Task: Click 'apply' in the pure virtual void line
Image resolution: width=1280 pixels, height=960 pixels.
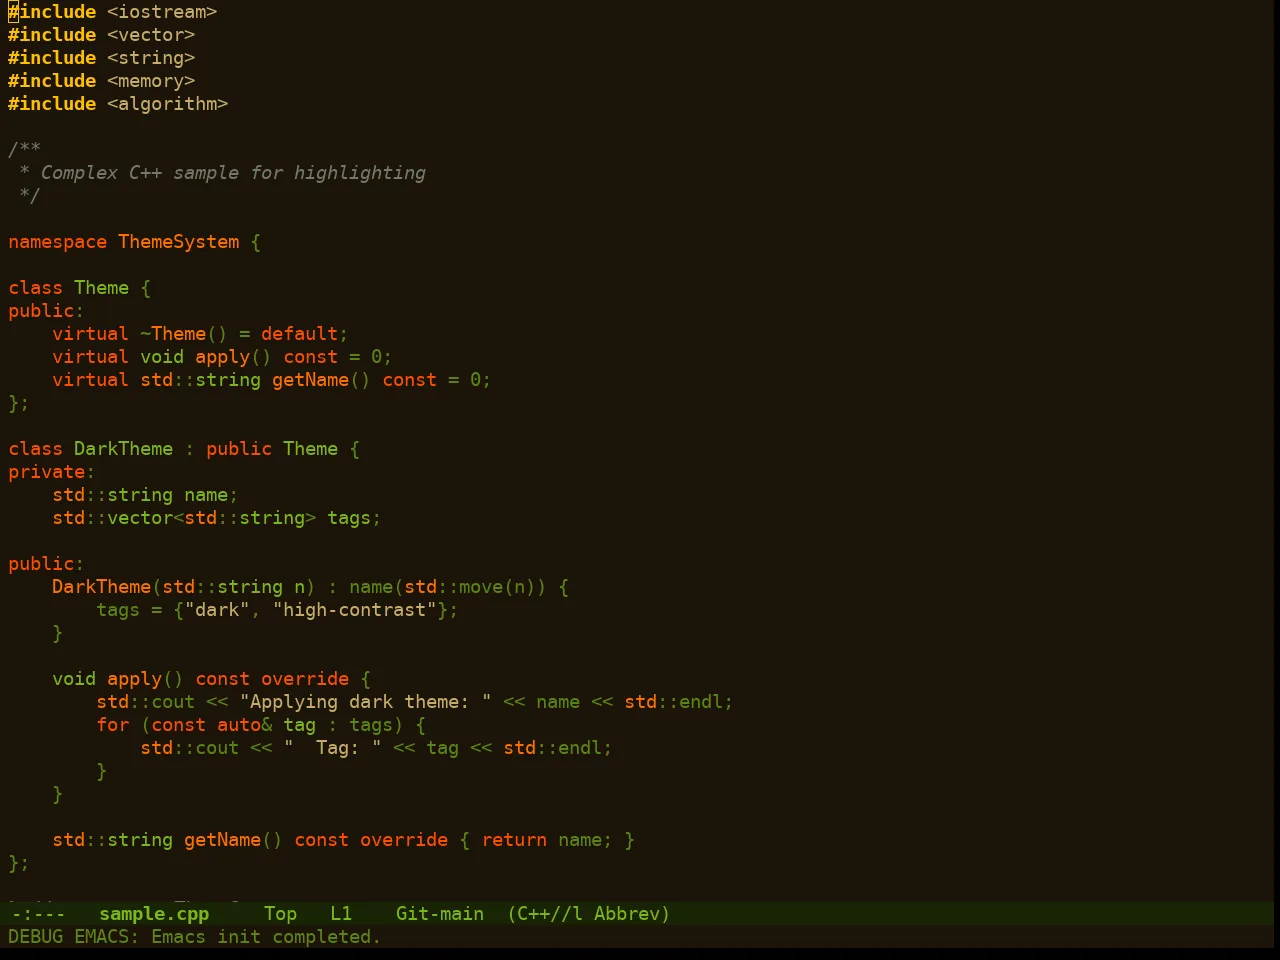Action: click(222, 357)
